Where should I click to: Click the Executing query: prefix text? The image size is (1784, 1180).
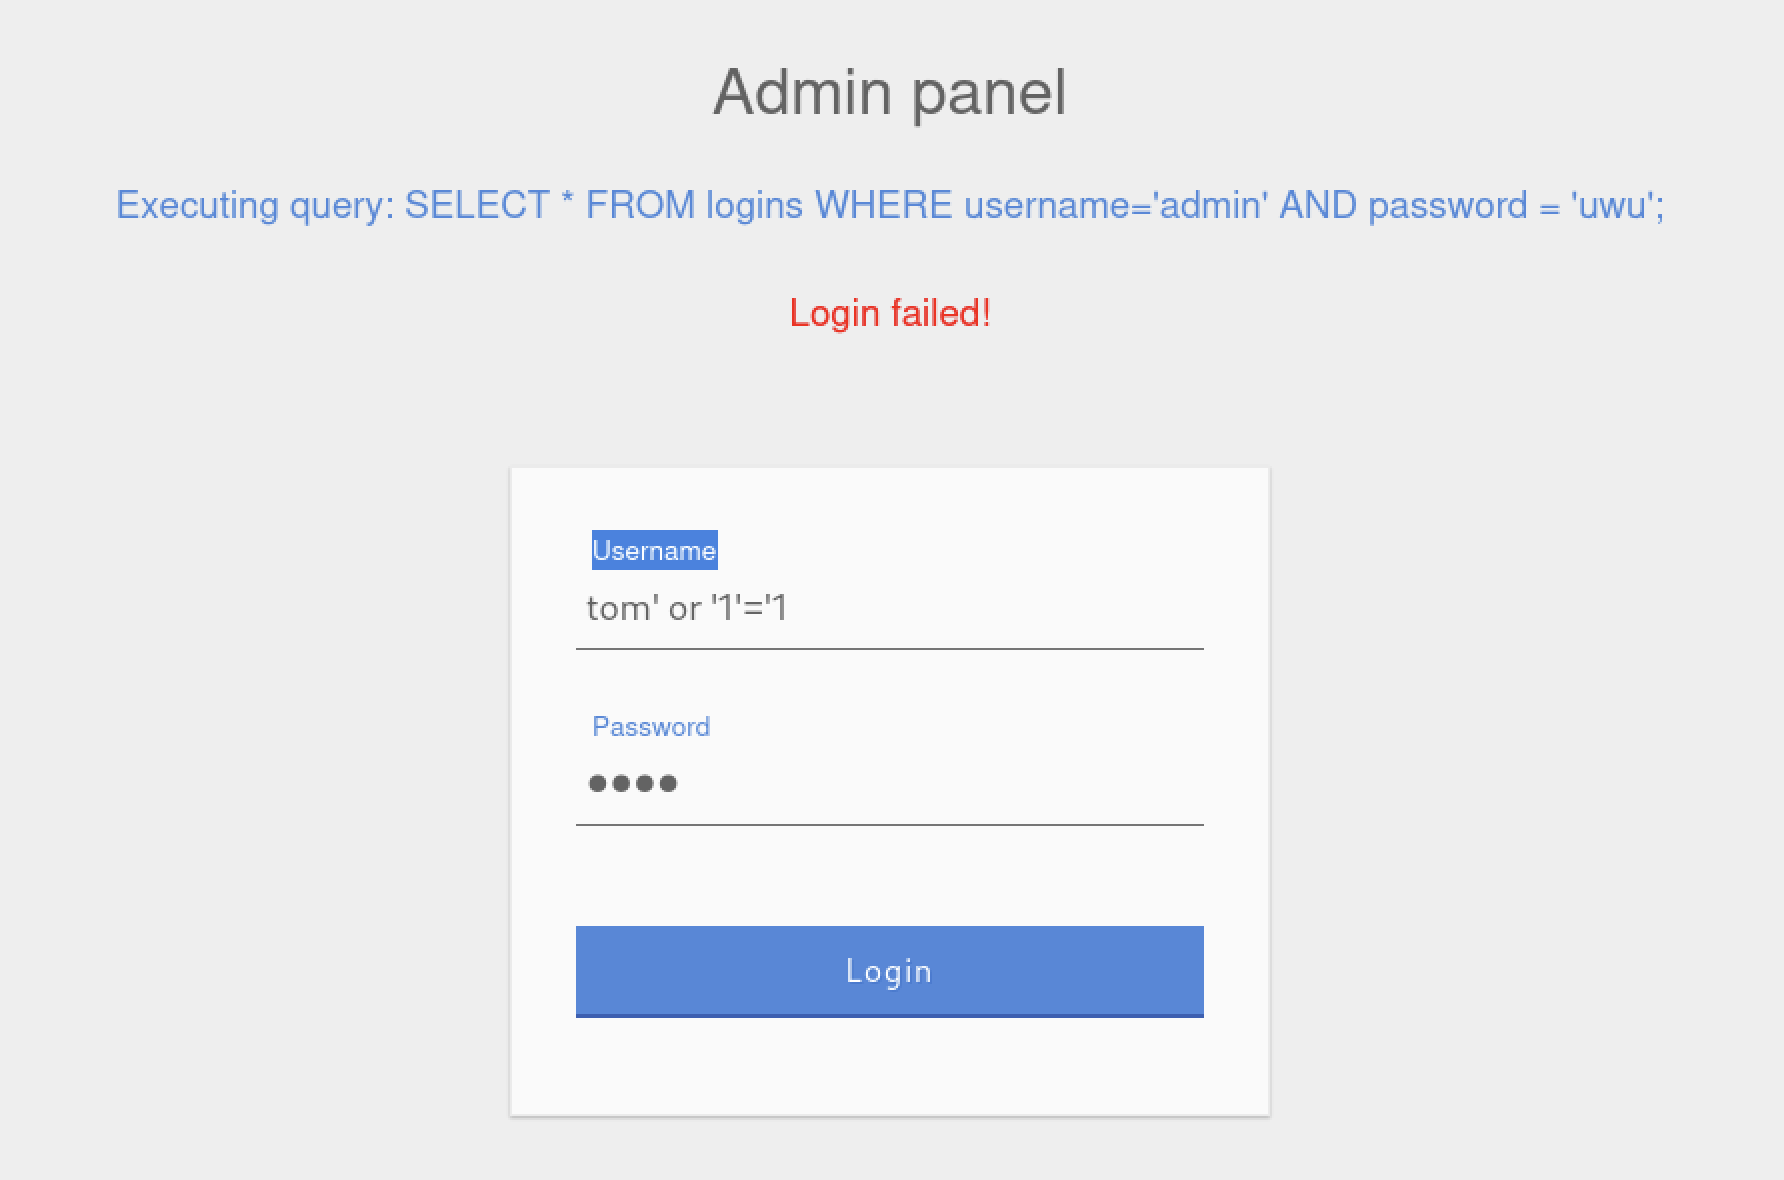(x=255, y=205)
